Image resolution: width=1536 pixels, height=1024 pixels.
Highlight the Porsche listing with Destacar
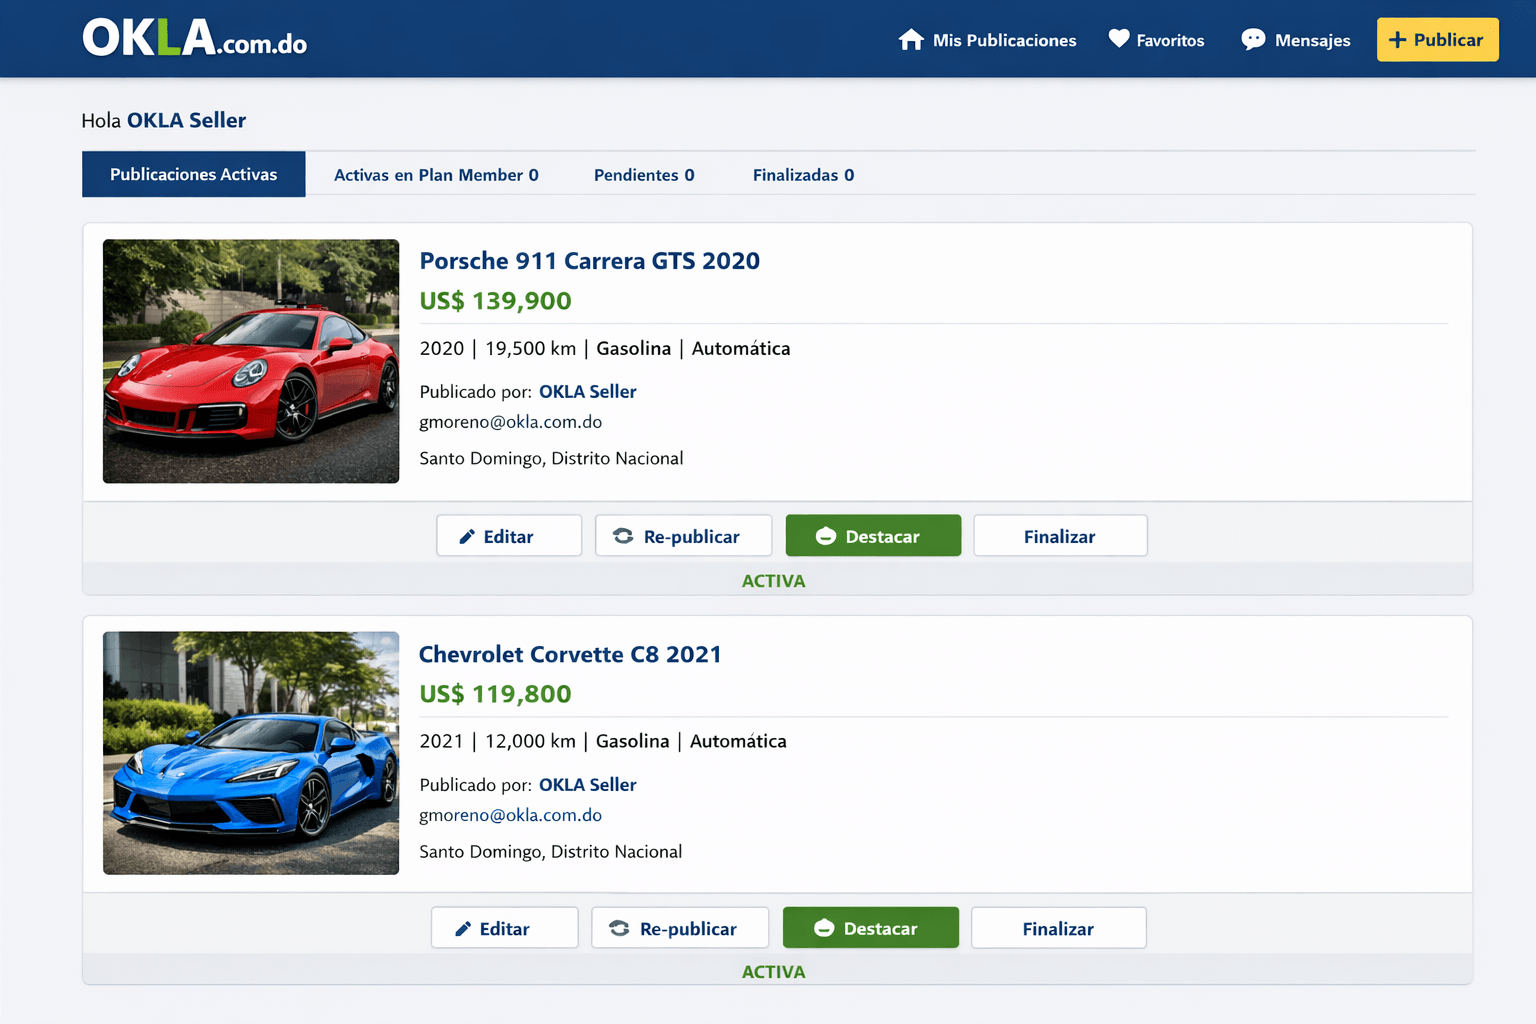click(x=873, y=536)
